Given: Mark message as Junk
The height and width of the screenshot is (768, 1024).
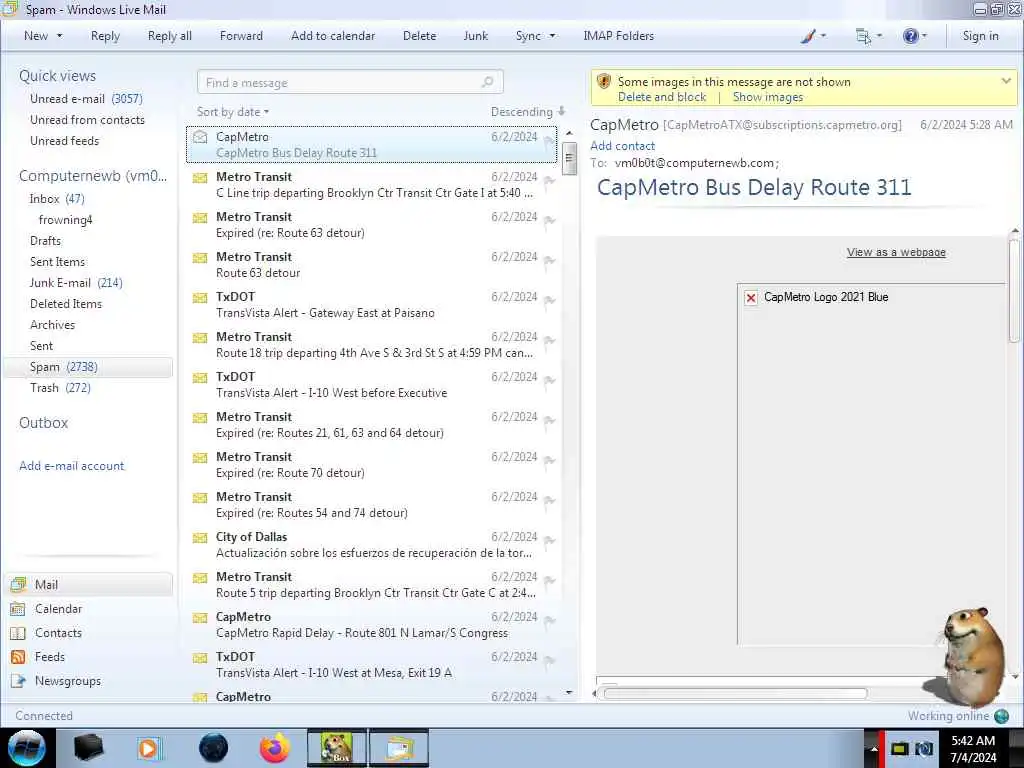Looking at the screenshot, I should click(475, 37).
